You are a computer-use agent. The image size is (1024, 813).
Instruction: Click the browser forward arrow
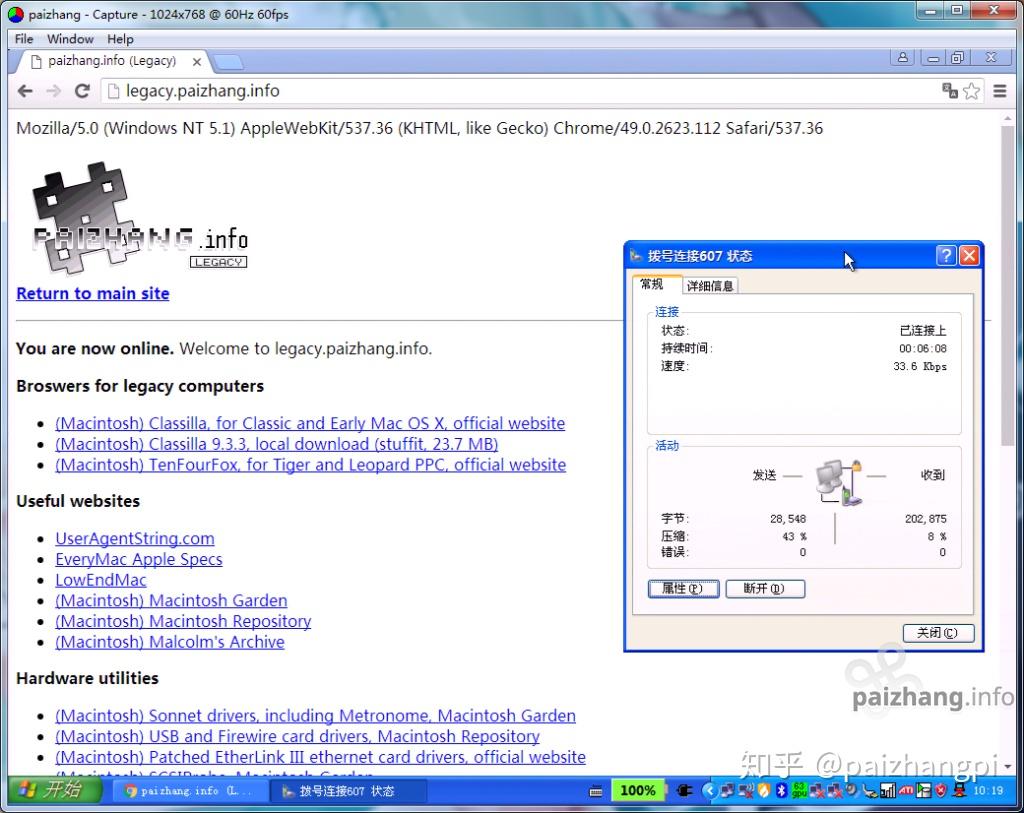[x=54, y=91]
